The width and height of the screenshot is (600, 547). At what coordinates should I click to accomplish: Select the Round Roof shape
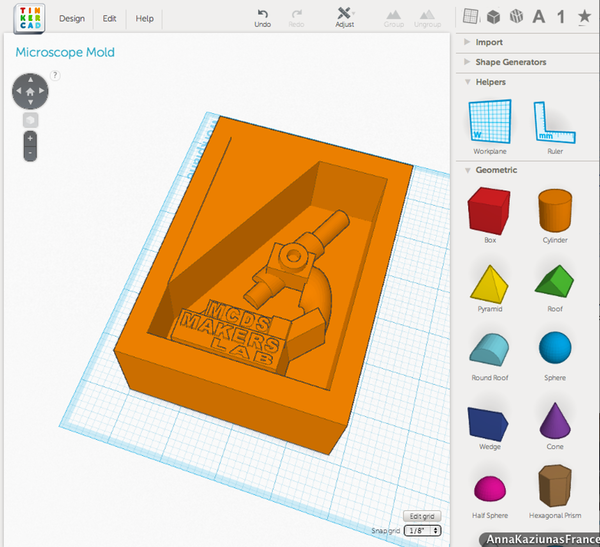click(490, 357)
